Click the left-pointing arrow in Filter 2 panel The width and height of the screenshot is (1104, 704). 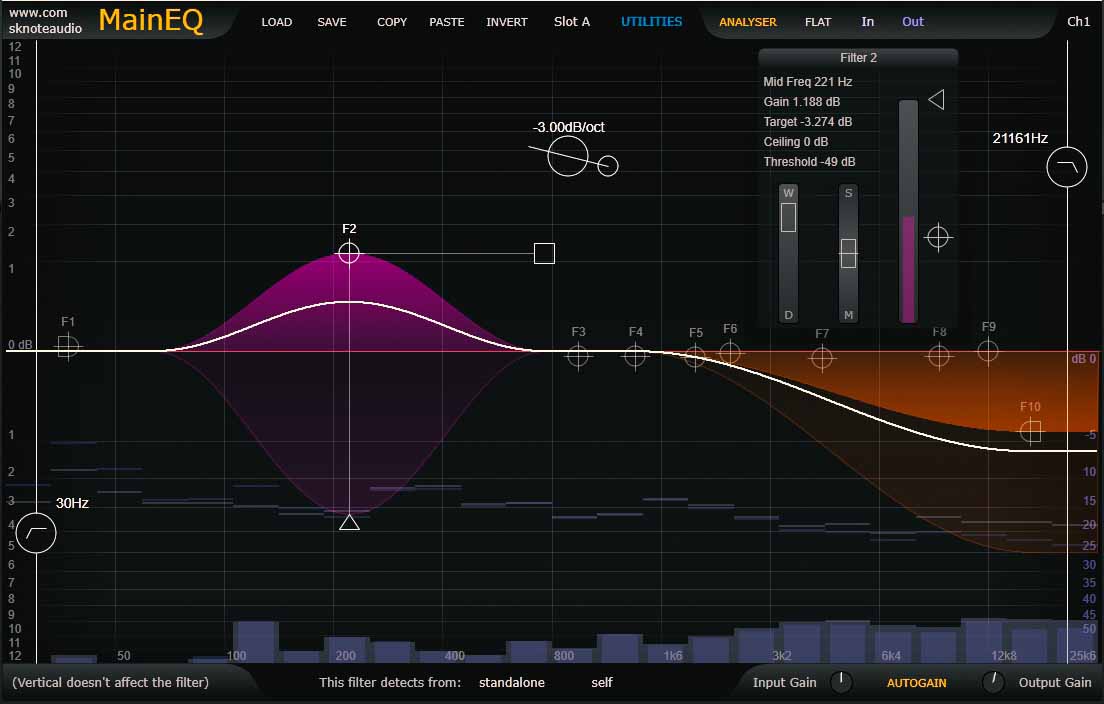pyautogui.click(x=936, y=99)
